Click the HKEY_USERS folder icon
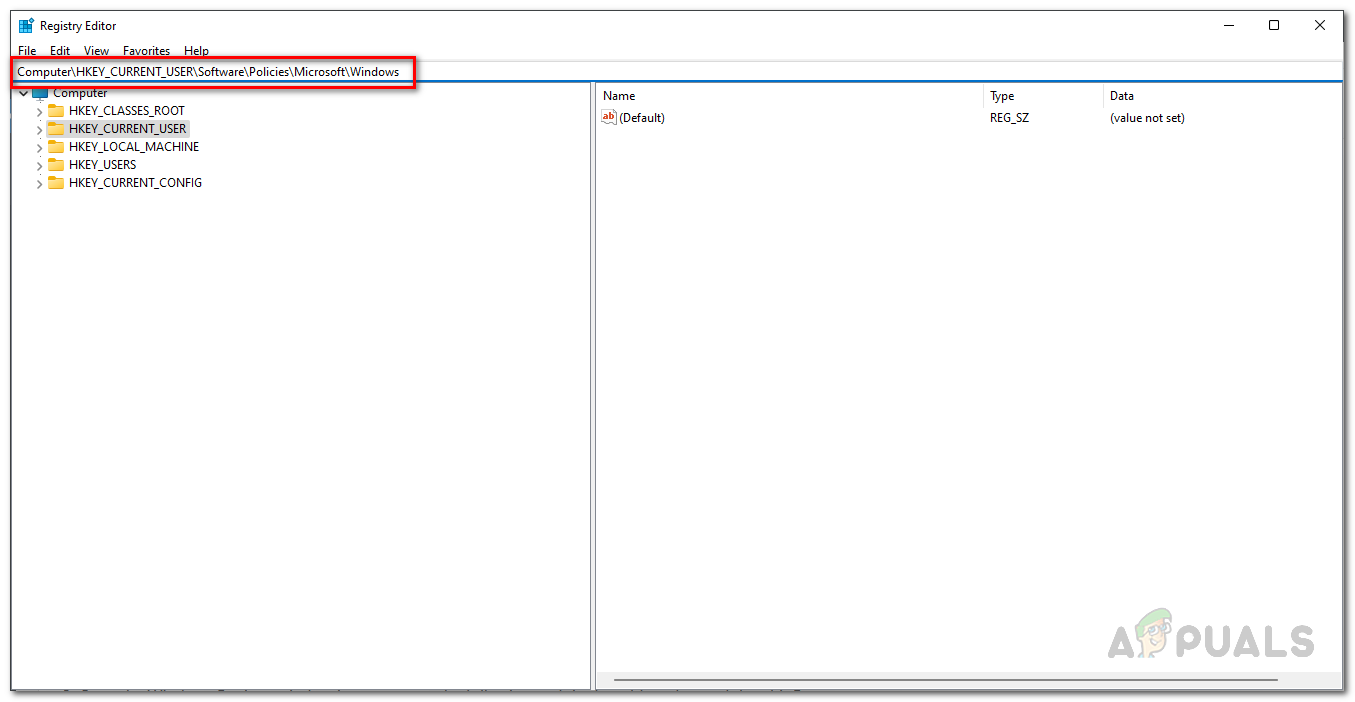The width and height of the screenshot is (1355, 702). [x=56, y=165]
